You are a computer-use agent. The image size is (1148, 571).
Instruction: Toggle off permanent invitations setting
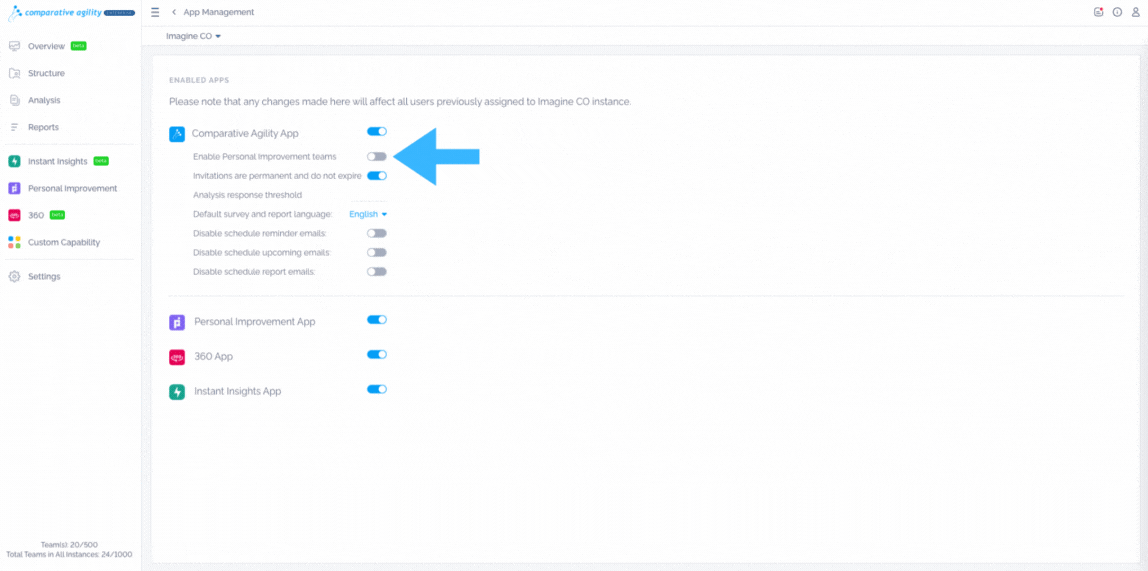point(376,176)
